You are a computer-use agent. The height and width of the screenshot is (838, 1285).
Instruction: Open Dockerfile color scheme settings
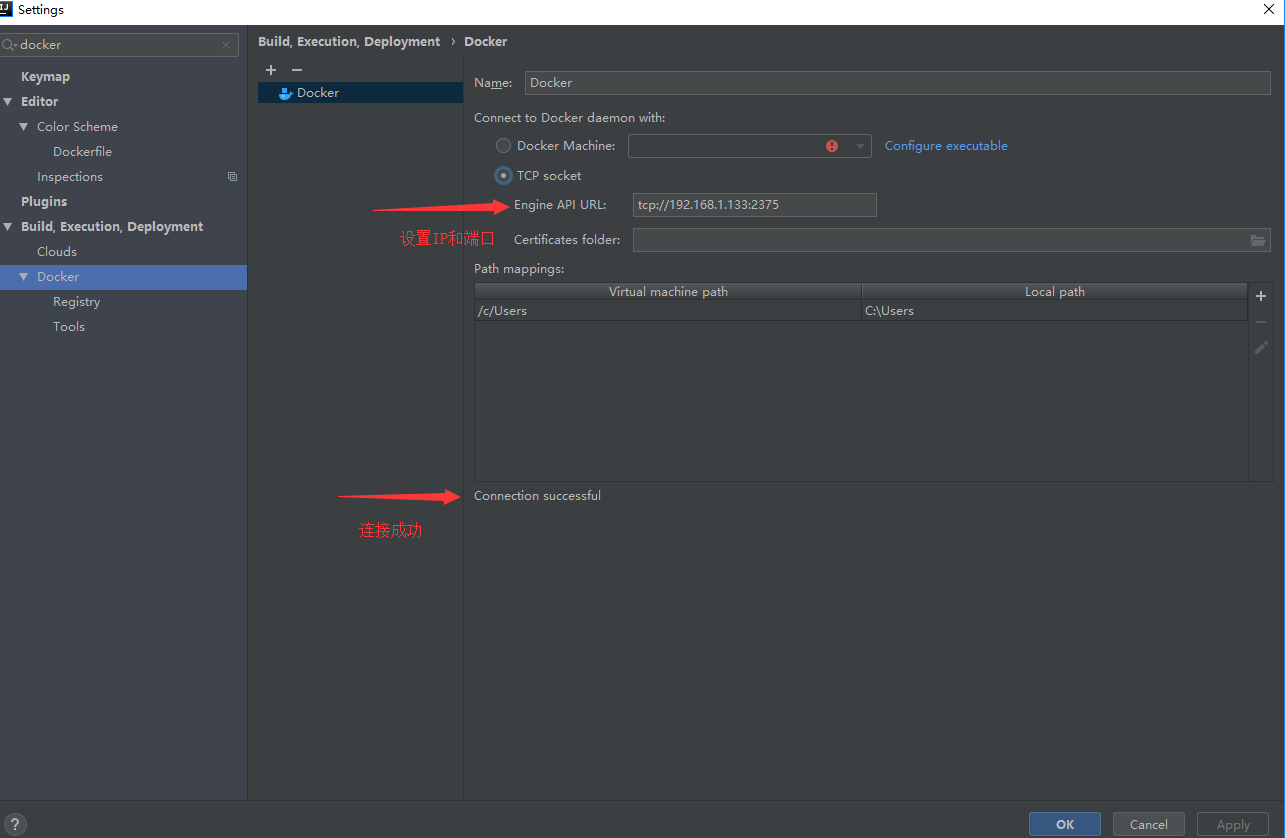tap(82, 152)
